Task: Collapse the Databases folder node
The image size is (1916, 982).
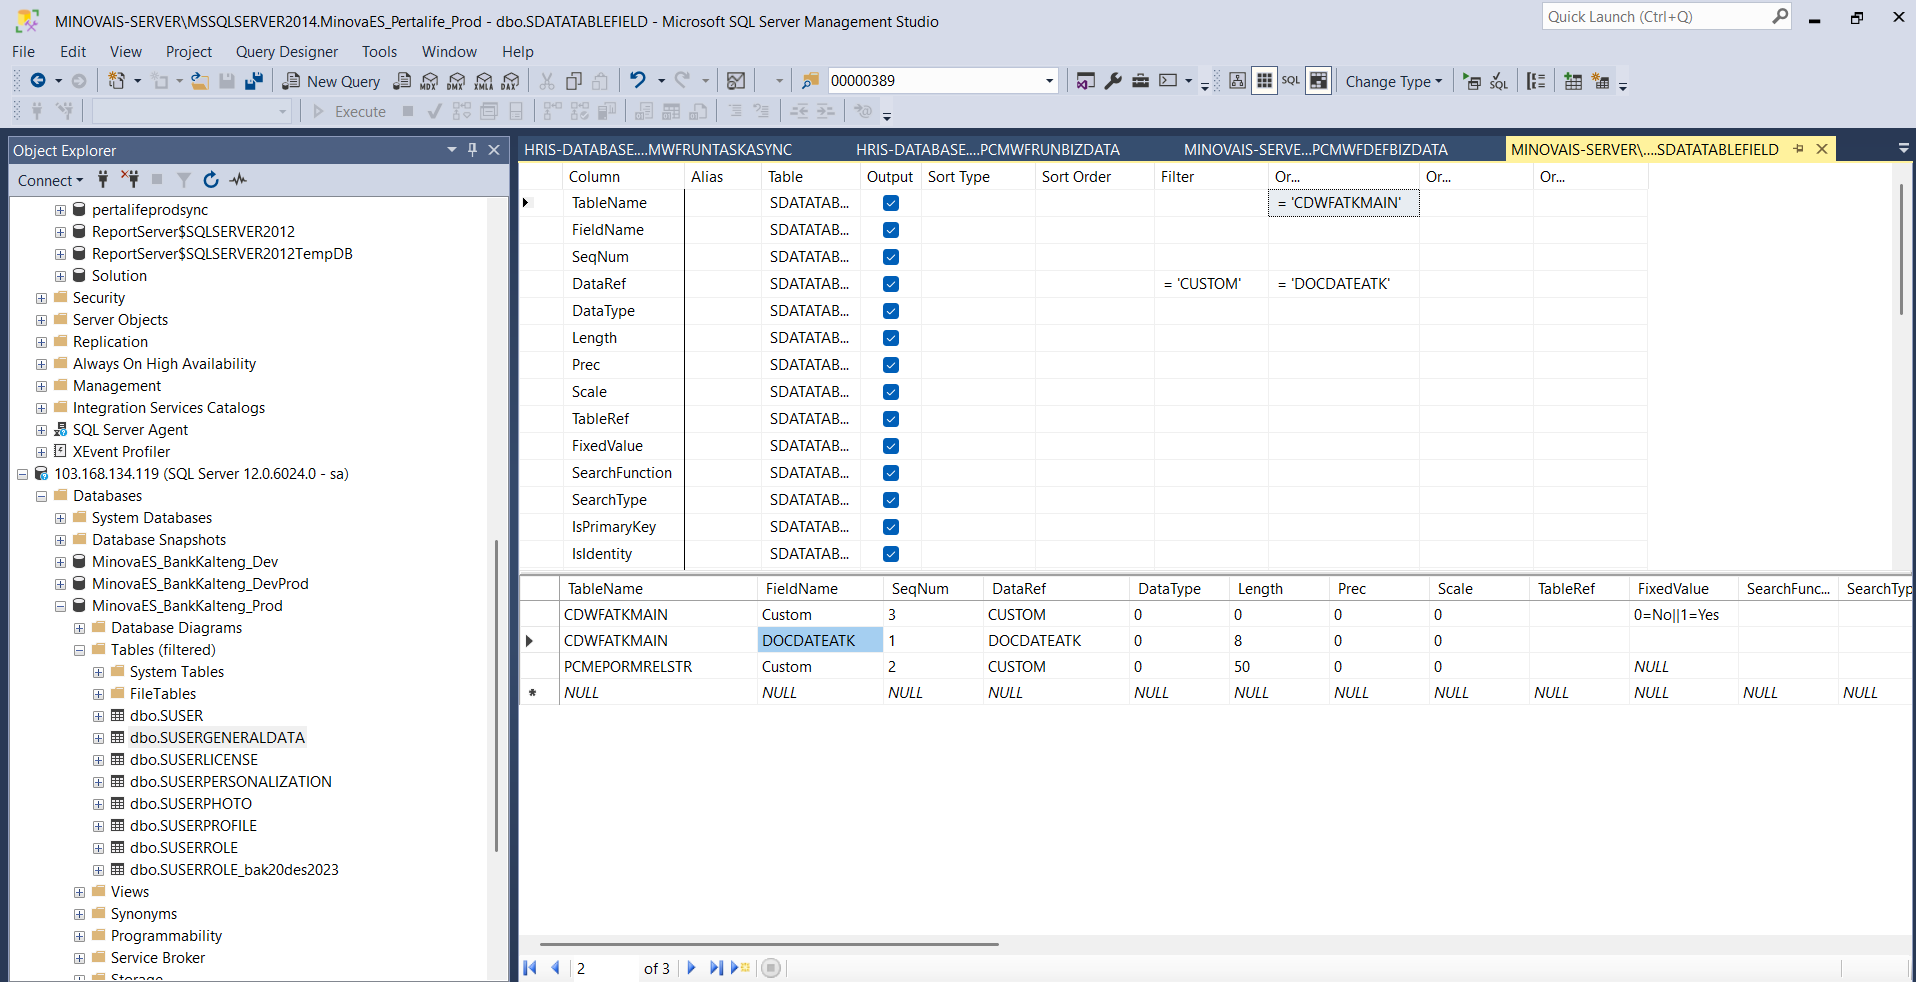Action: coord(41,496)
